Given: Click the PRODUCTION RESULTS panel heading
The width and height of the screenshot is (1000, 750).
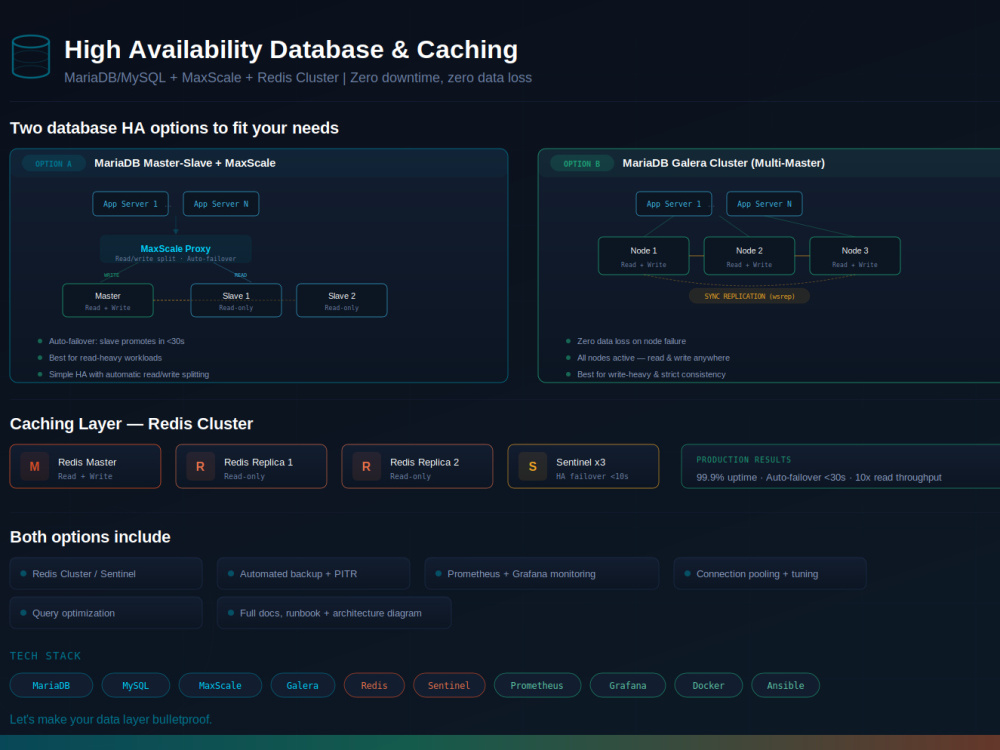Looking at the screenshot, I should click(x=744, y=459).
